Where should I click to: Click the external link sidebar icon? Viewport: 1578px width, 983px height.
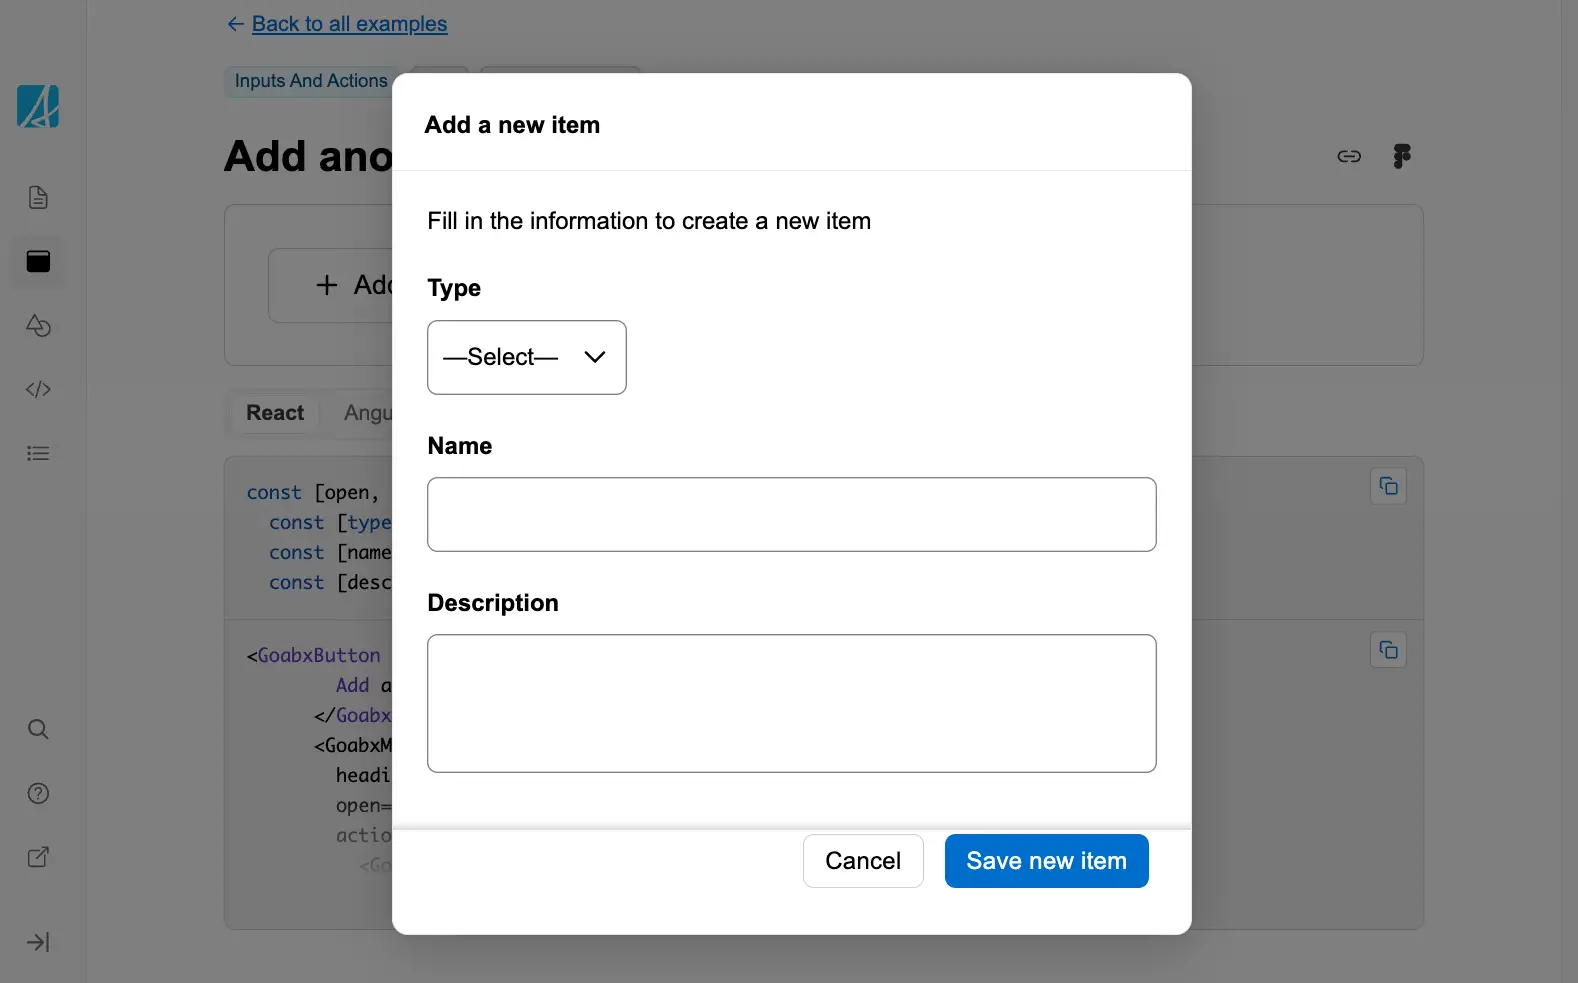coord(38,857)
